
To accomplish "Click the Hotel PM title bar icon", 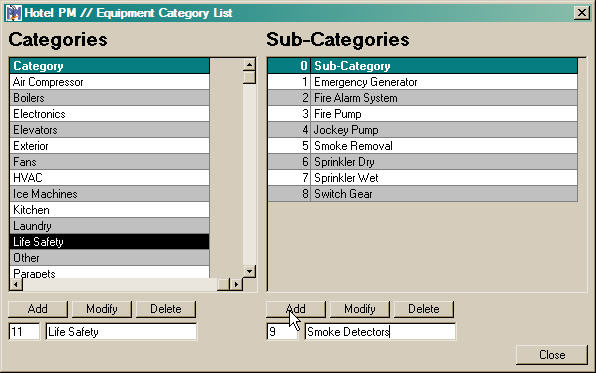I will pos(14,13).
